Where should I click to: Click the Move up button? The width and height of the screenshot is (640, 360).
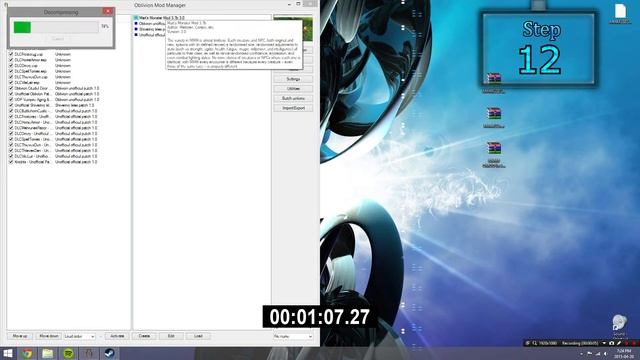20,336
